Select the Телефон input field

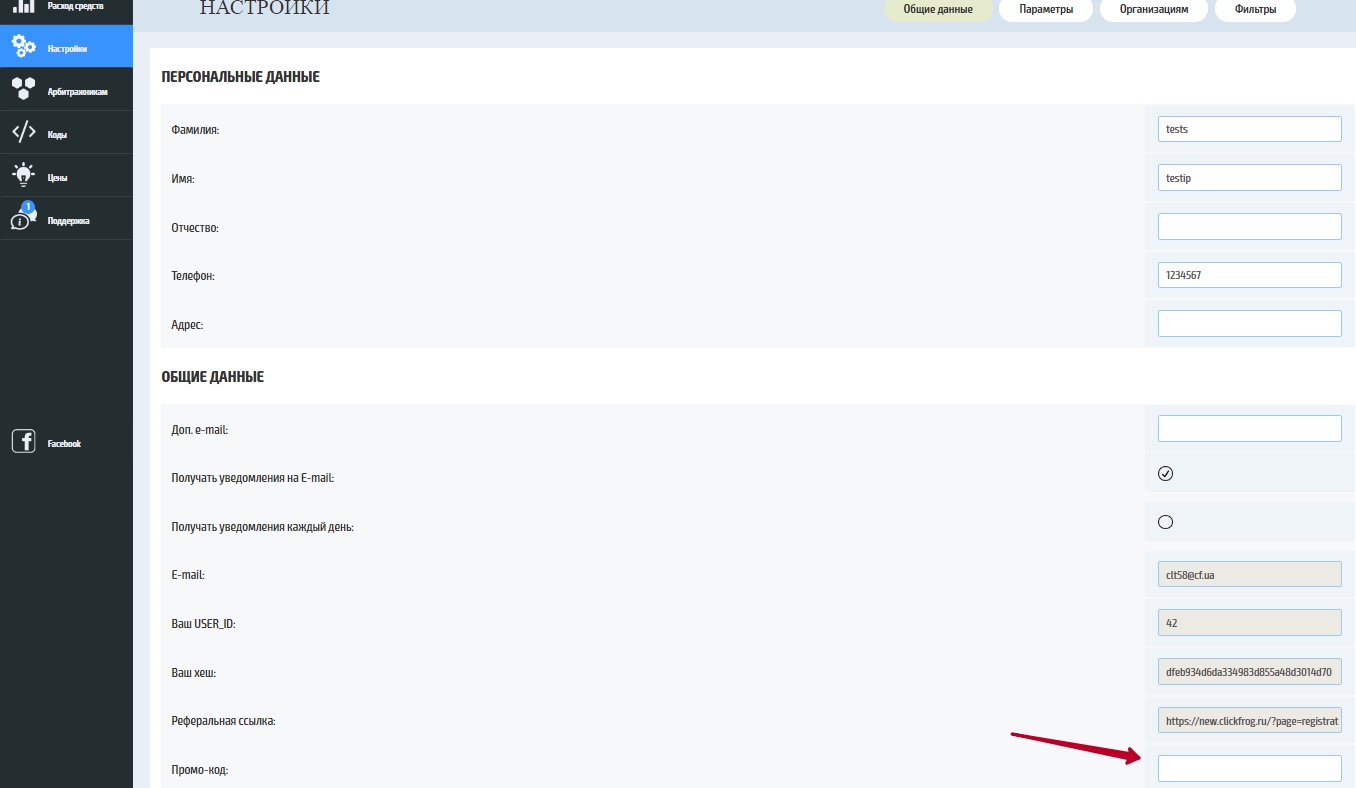pyautogui.click(x=1249, y=275)
